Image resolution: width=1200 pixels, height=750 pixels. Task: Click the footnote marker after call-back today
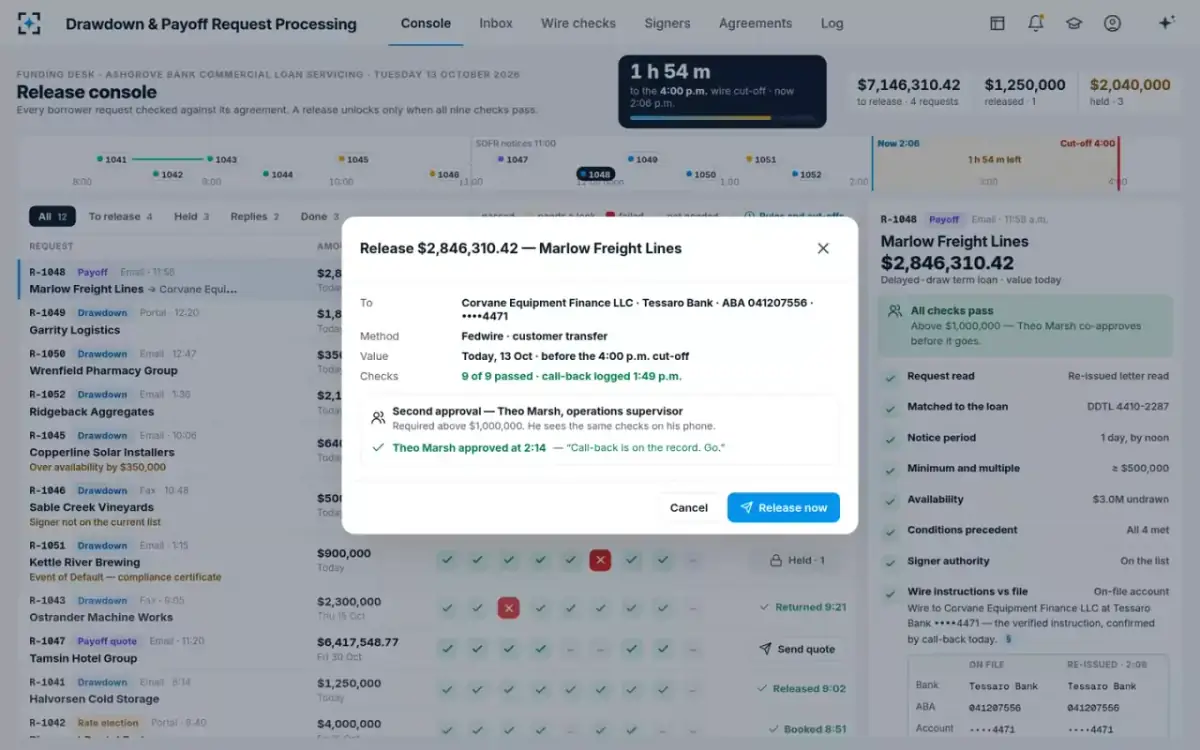pos(1008,639)
